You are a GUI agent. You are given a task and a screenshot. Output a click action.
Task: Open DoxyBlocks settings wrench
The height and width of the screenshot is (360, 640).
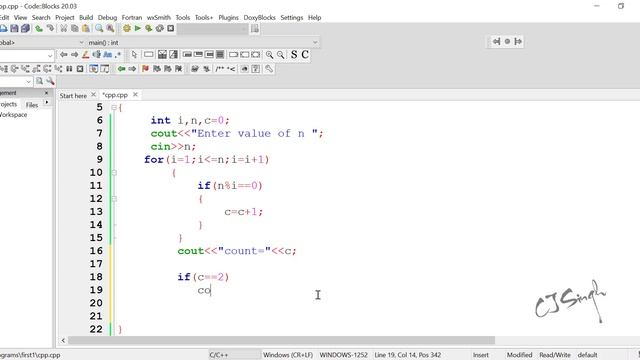point(269,69)
